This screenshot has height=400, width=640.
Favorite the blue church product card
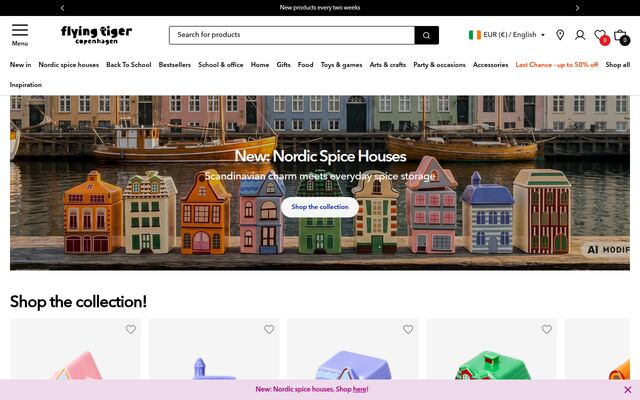coord(269,329)
